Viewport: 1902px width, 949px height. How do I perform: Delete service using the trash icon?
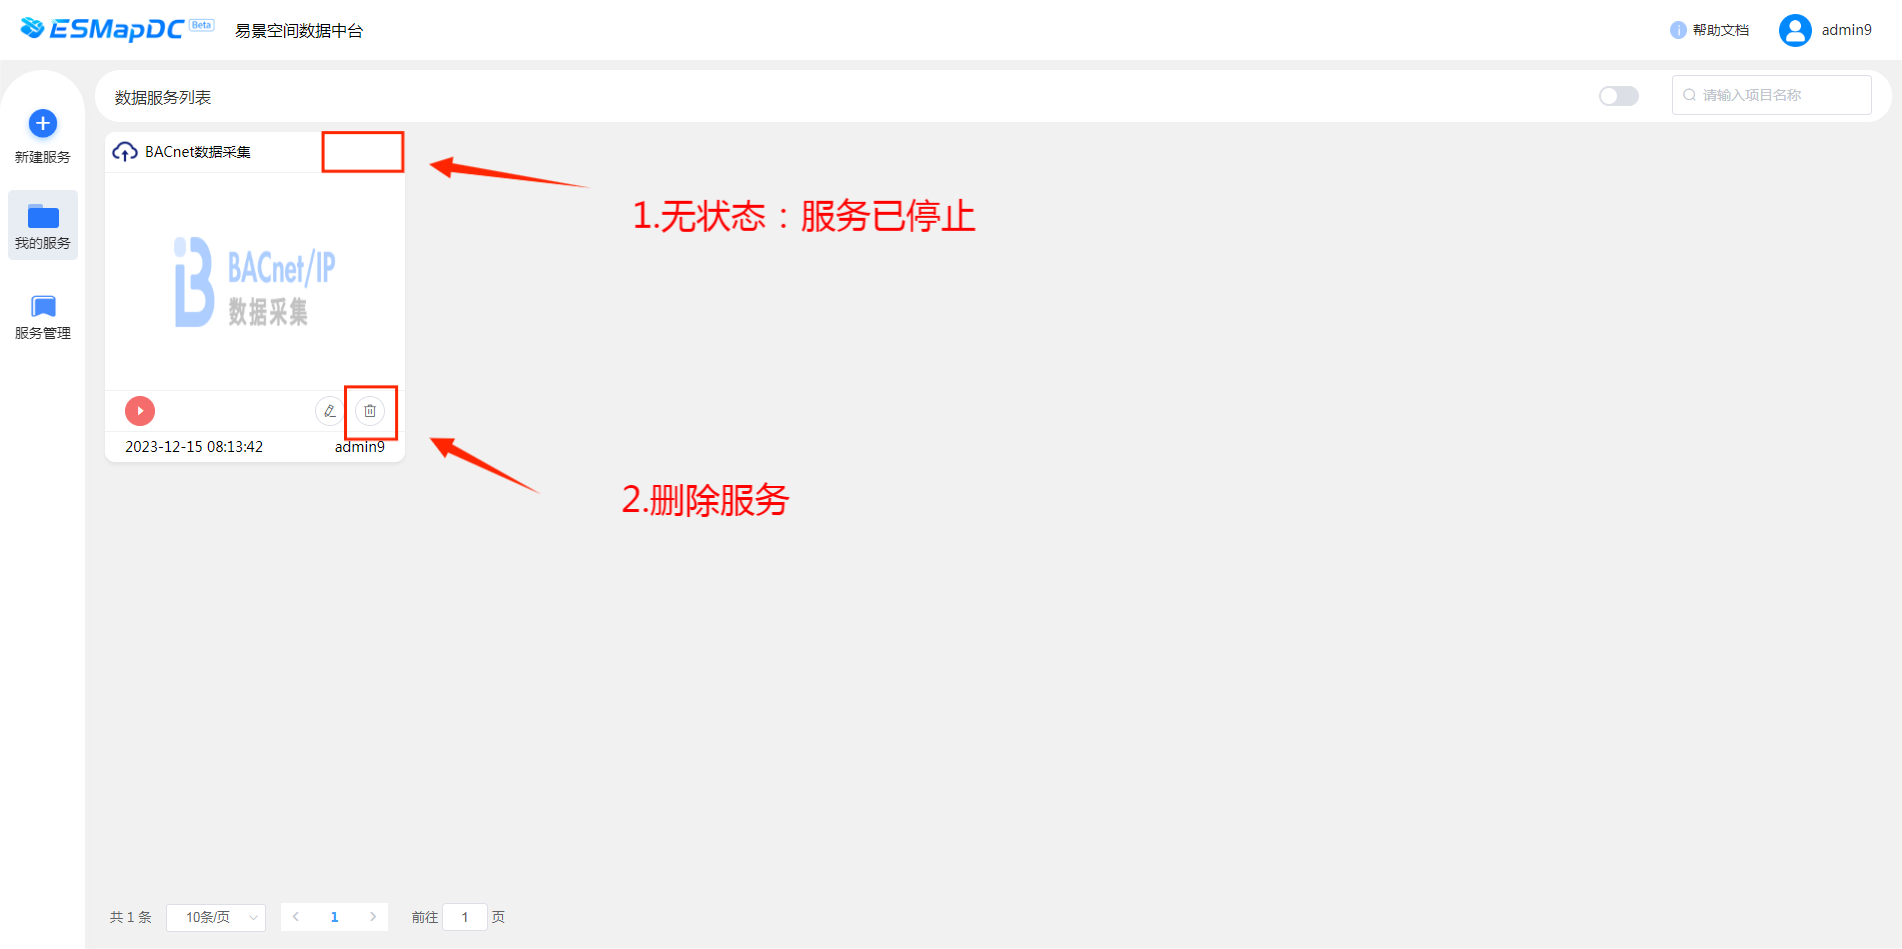(370, 411)
